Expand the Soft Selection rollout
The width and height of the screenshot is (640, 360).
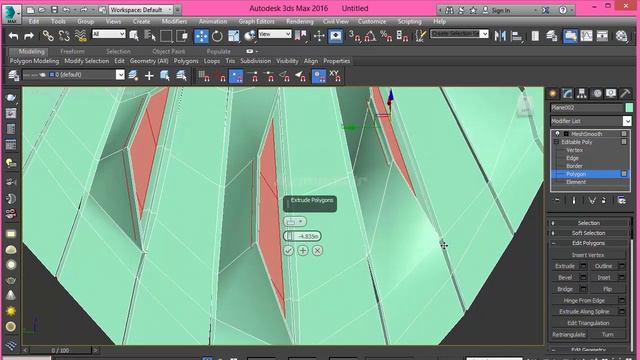click(x=588, y=233)
